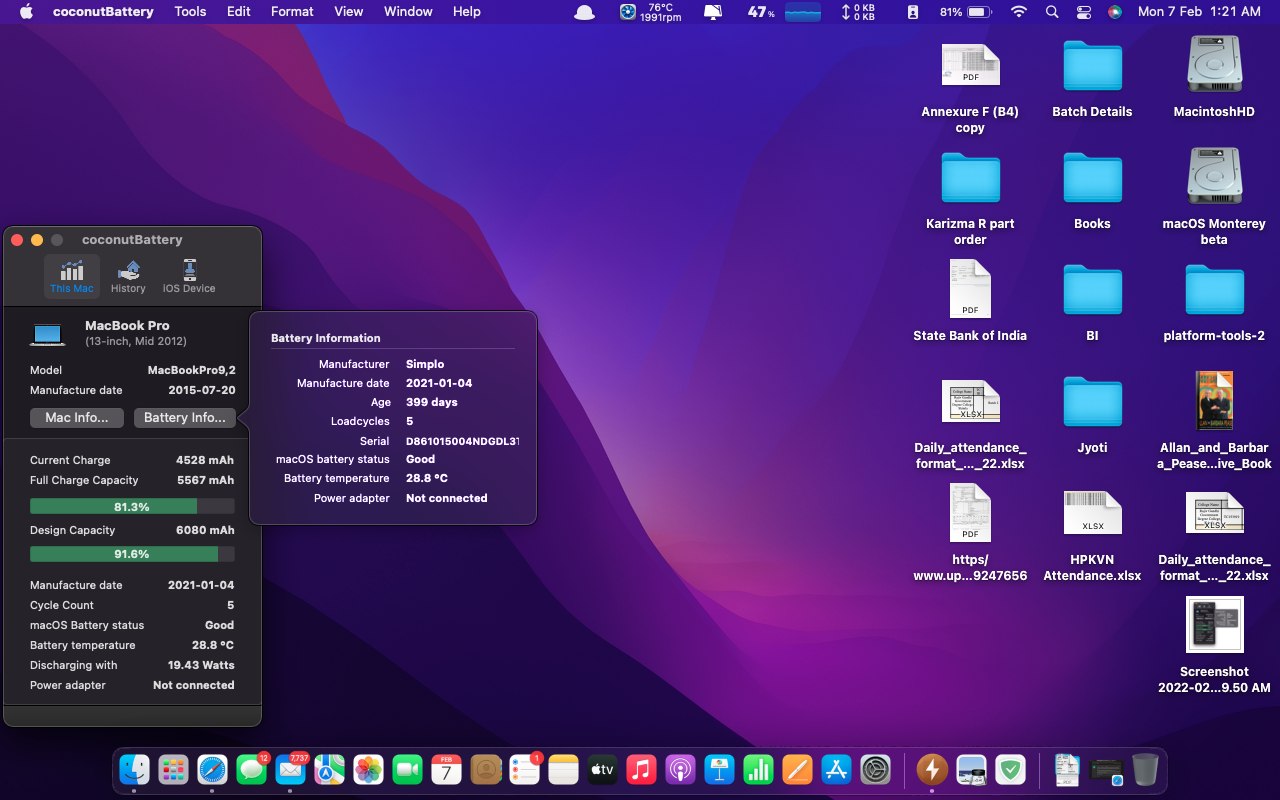Open the HPKVN Attendance.xlsx file
Screen dimensions: 1280x800
1092,513
